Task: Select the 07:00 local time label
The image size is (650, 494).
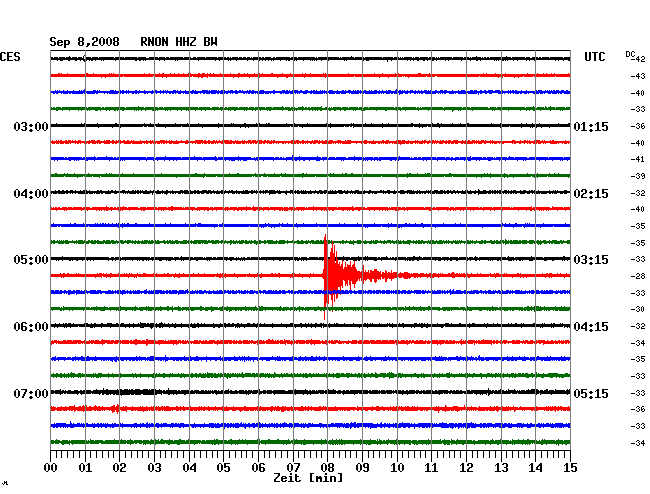Action: 31,393
